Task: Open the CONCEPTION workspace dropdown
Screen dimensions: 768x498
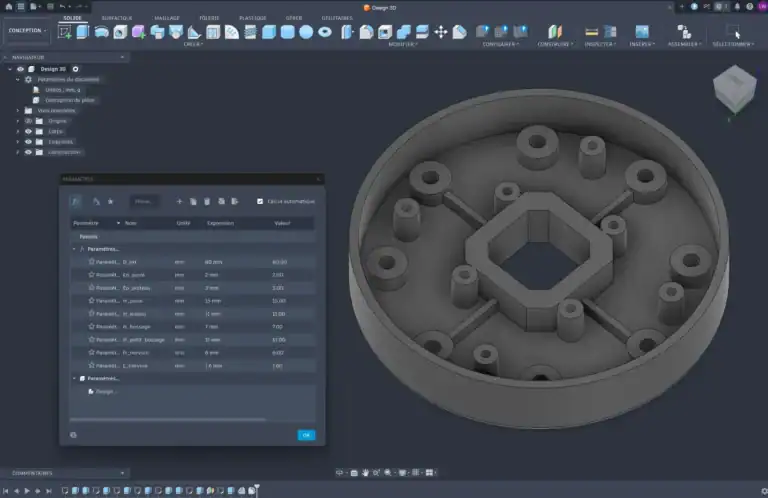Action: click(27, 30)
